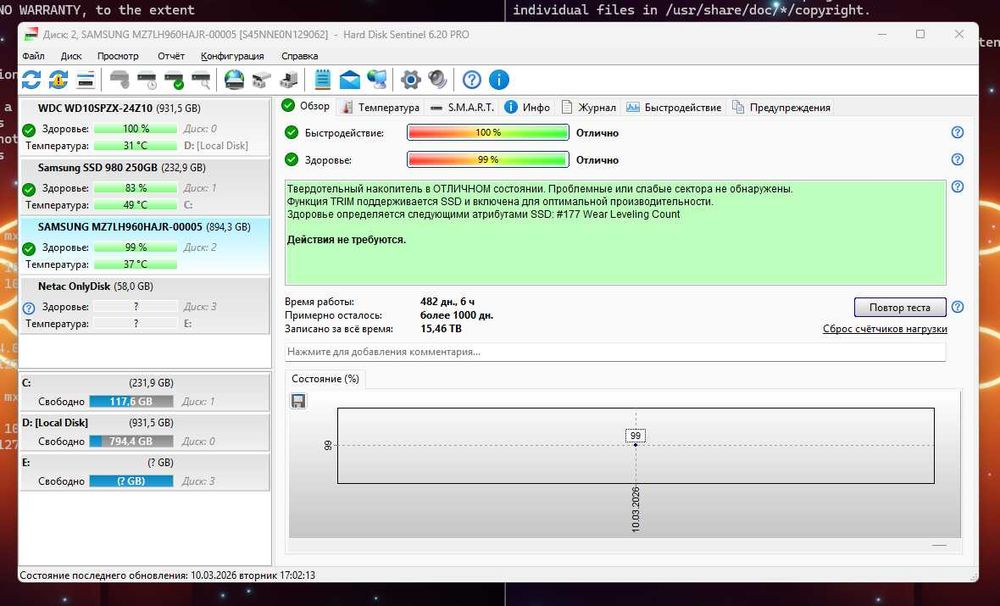Open the Справка menu

pos(299,55)
